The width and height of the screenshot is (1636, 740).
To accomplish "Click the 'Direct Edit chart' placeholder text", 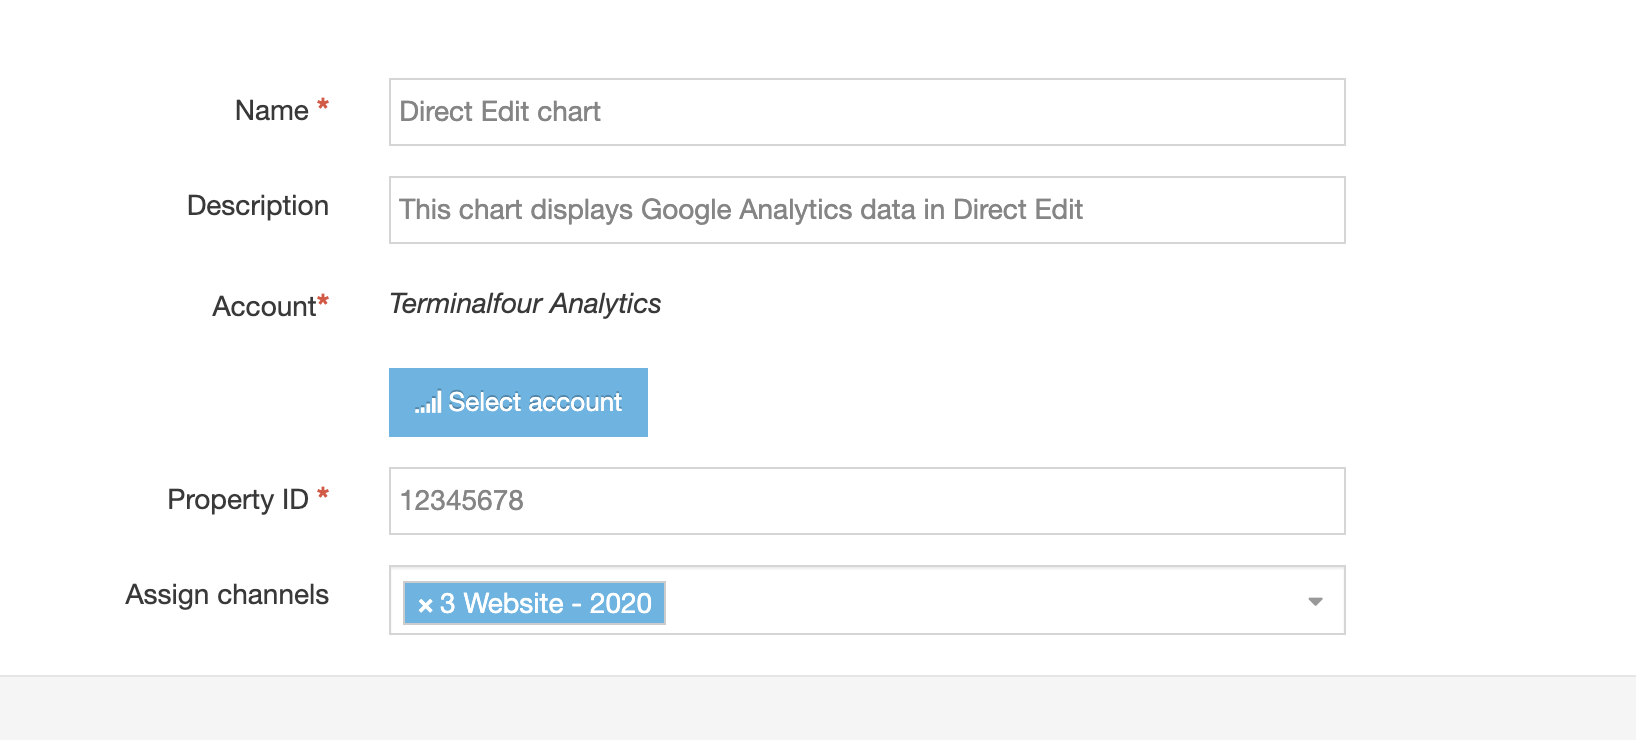I will tap(500, 112).
